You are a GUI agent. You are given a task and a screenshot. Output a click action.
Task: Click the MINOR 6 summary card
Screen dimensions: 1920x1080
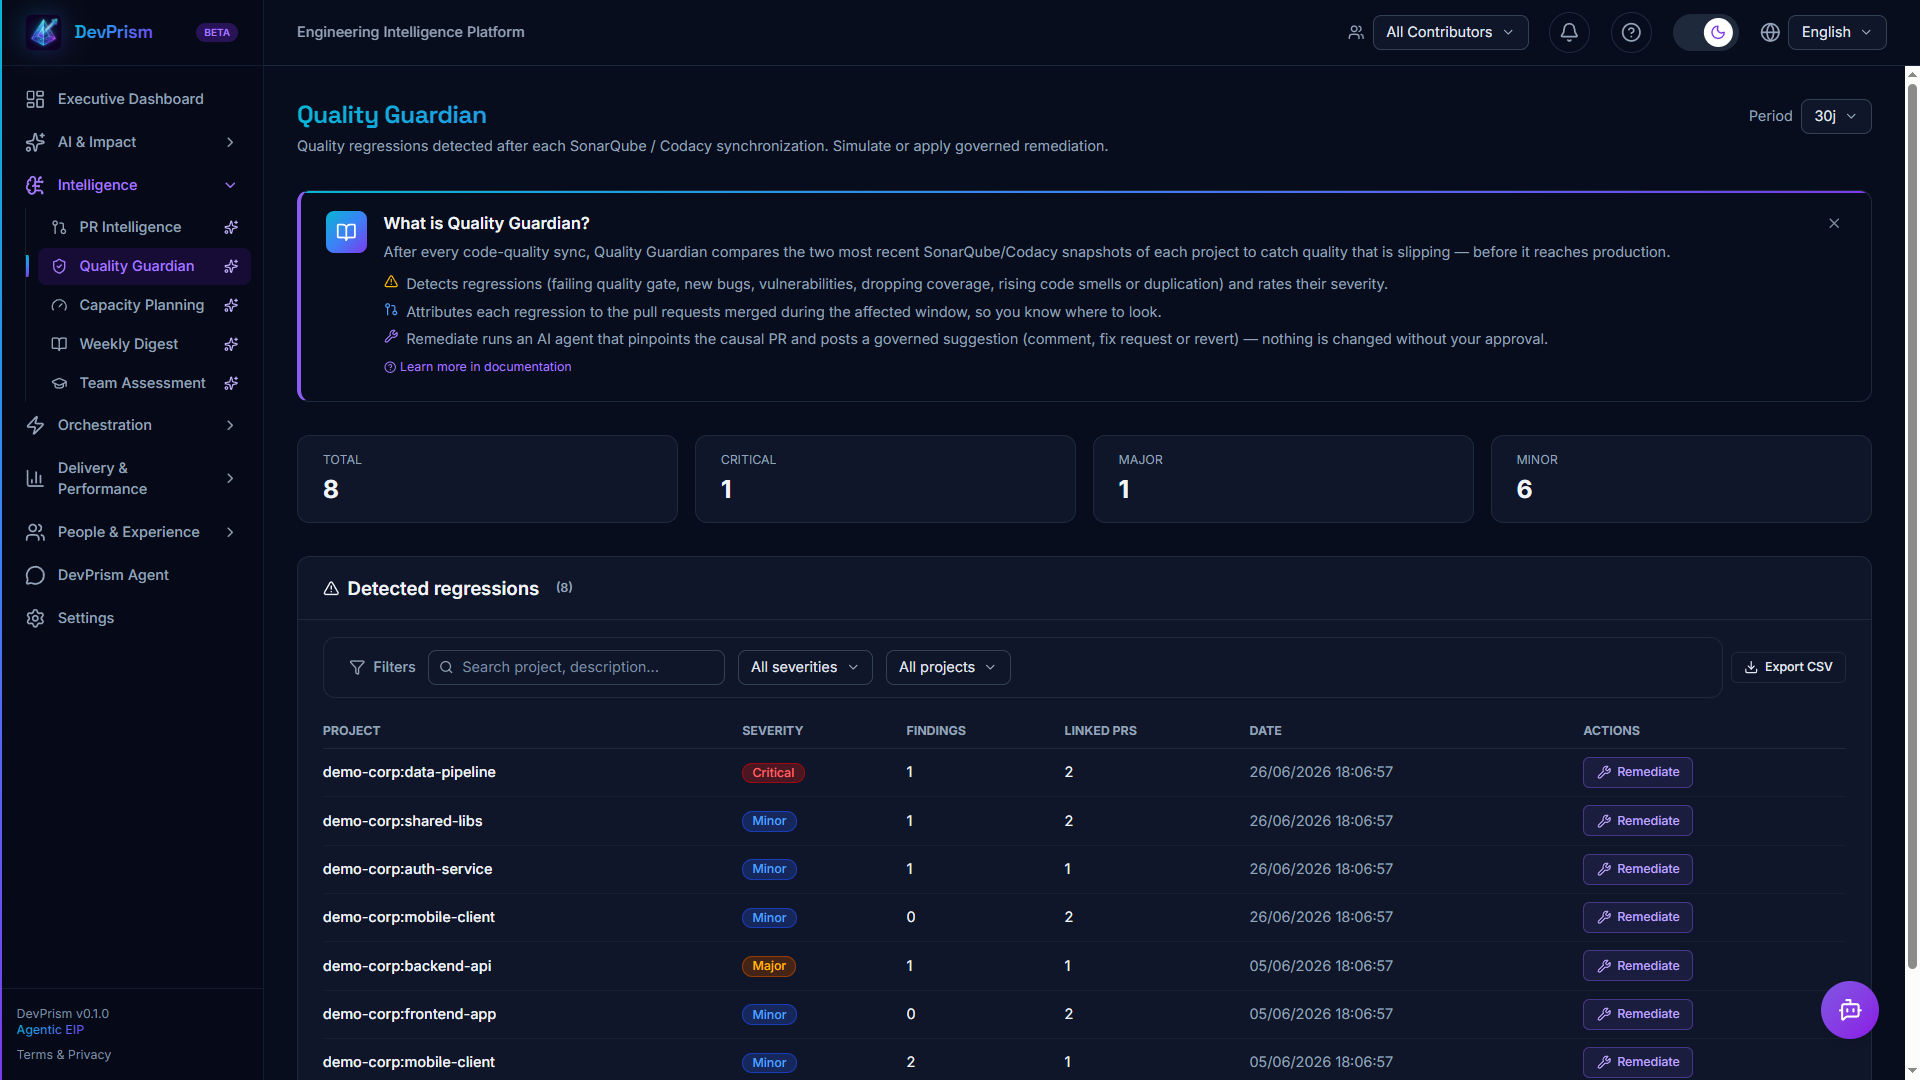coord(1681,479)
